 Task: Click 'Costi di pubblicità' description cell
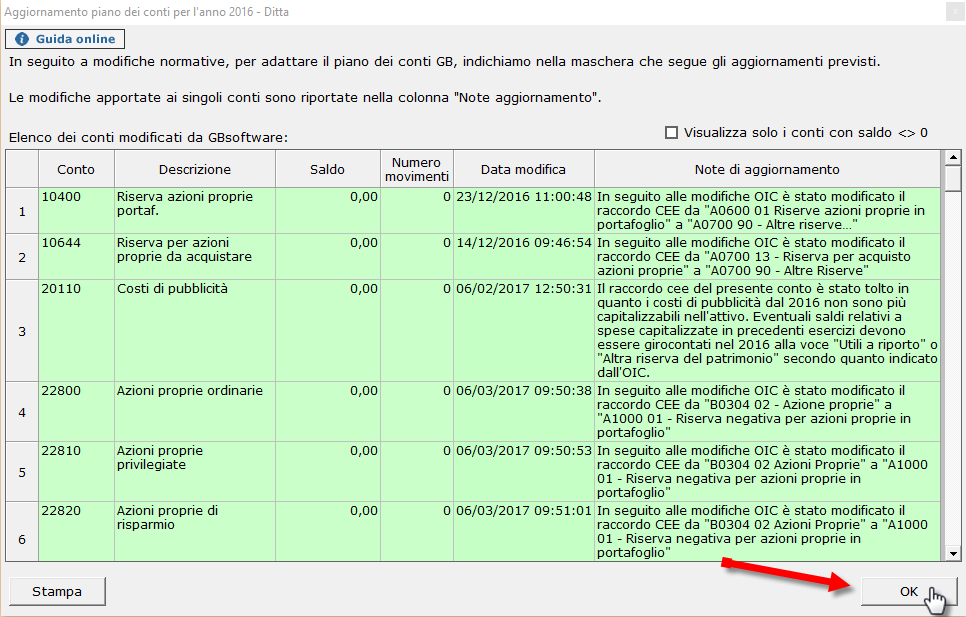pos(195,331)
